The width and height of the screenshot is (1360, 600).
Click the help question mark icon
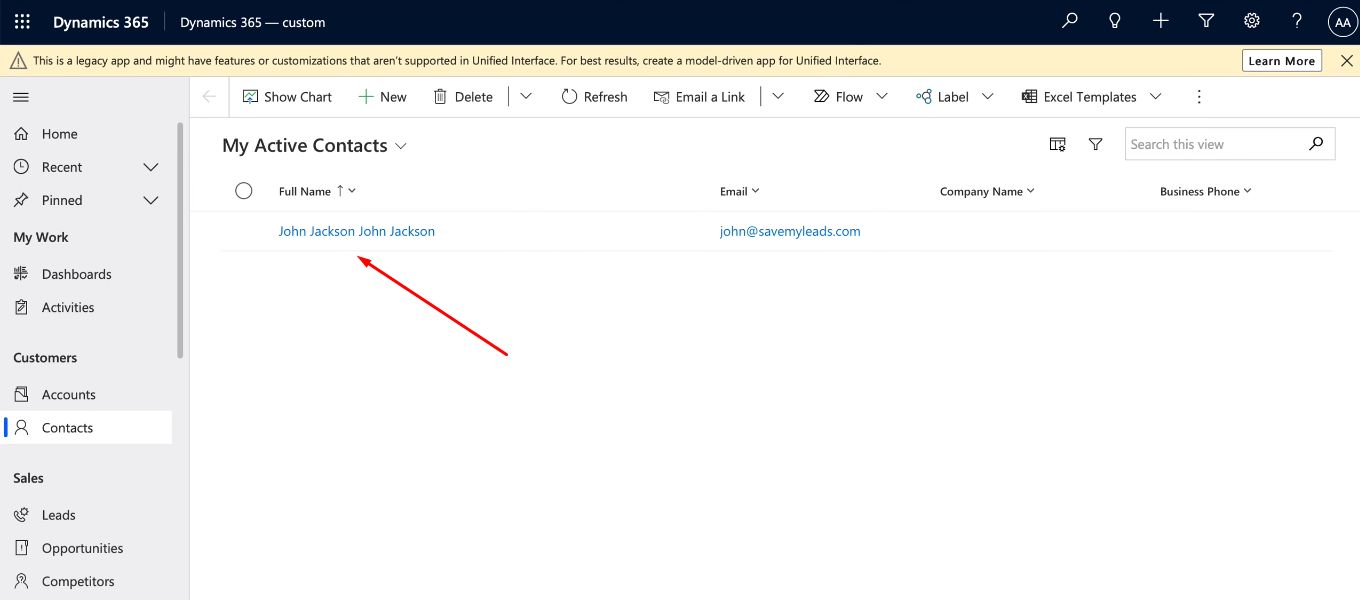tap(1297, 21)
